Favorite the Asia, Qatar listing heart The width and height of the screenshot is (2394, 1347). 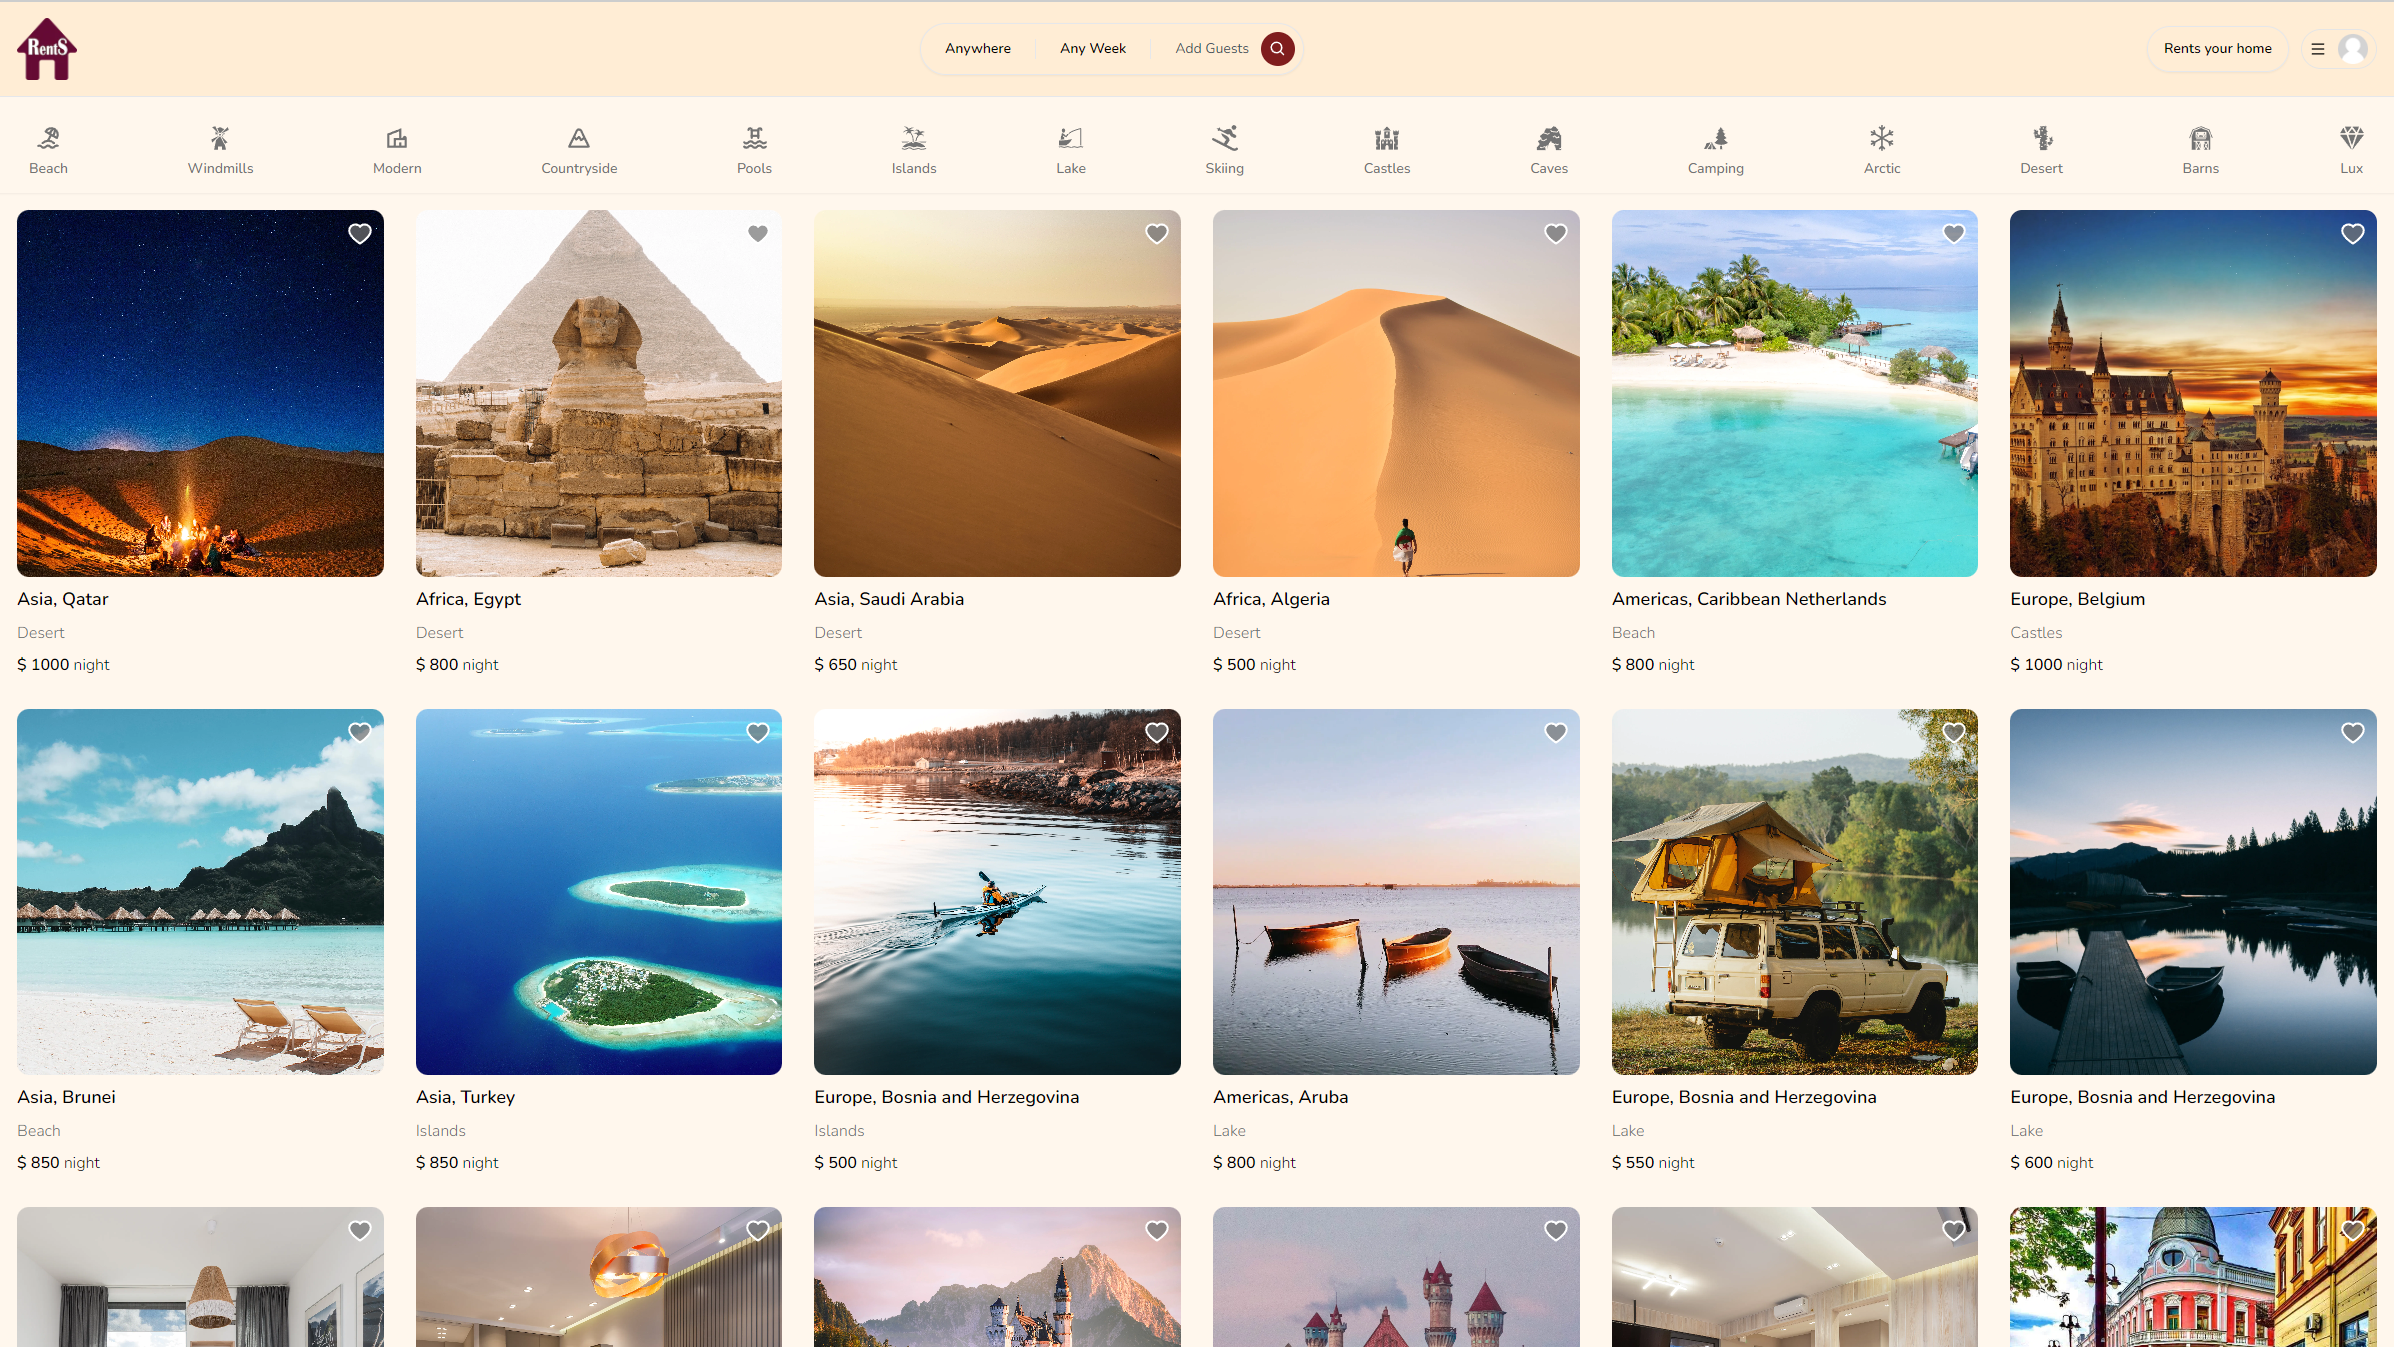tap(360, 234)
